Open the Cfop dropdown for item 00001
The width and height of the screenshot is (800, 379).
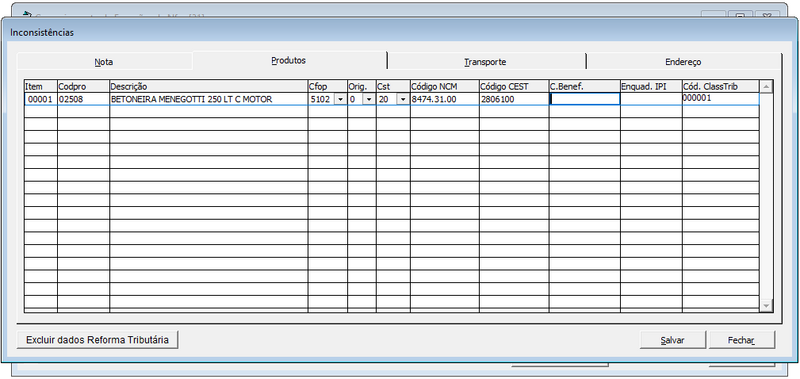340,99
